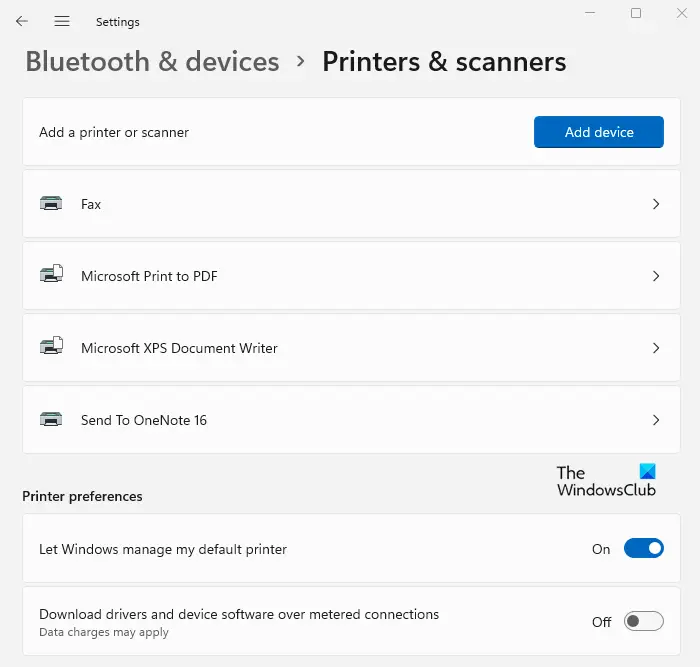
Task: Enable driver downloads over metered connections
Action: [x=643, y=622]
